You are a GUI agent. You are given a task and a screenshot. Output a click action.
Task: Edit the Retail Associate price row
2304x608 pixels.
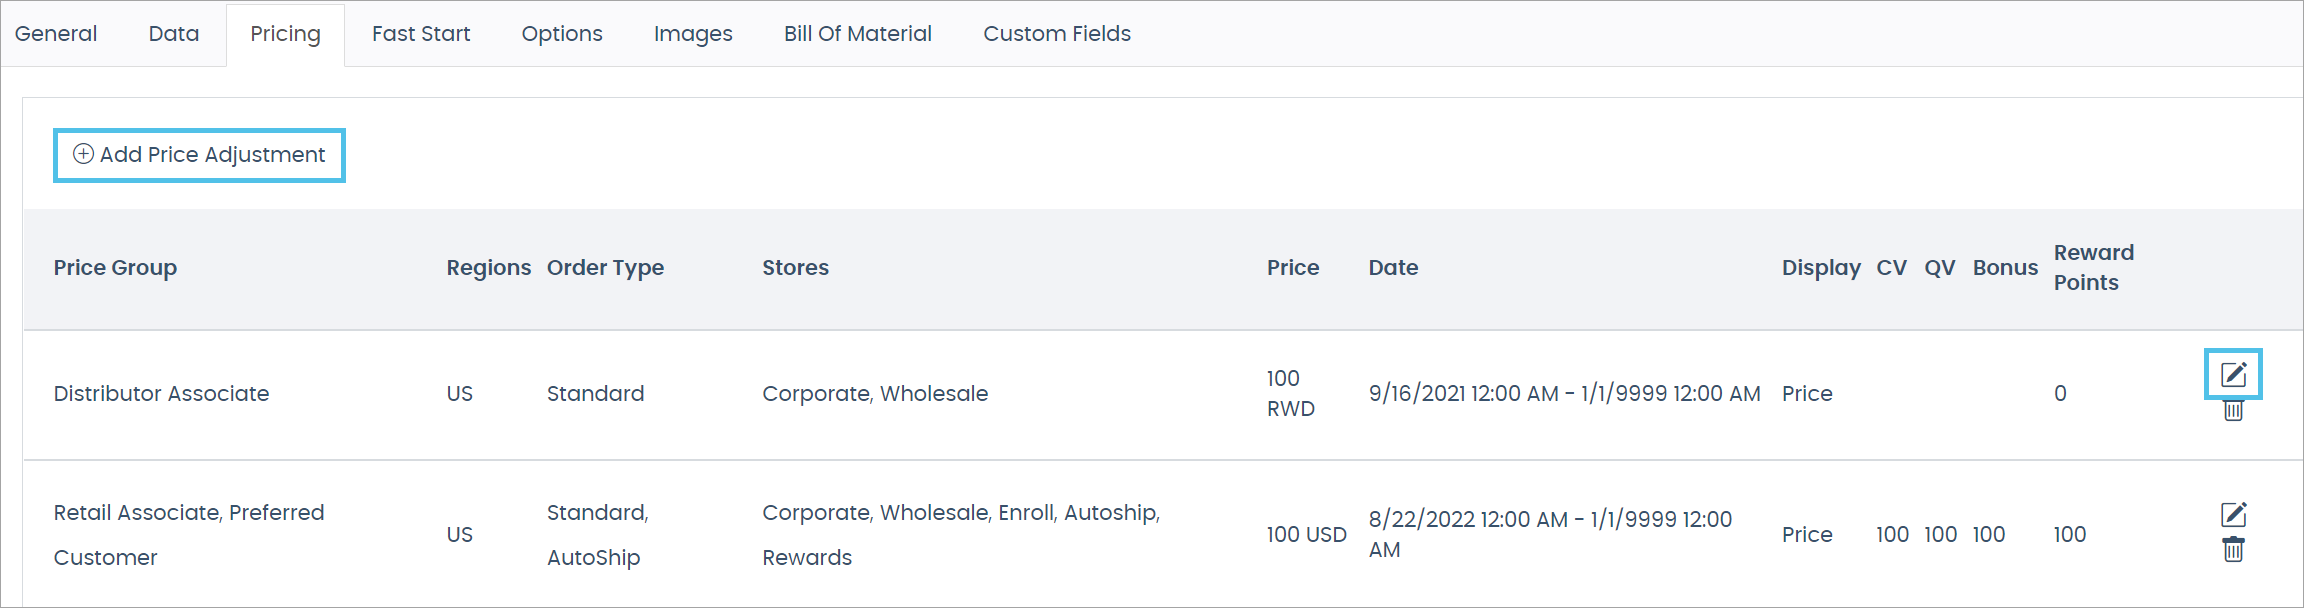tap(2233, 515)
